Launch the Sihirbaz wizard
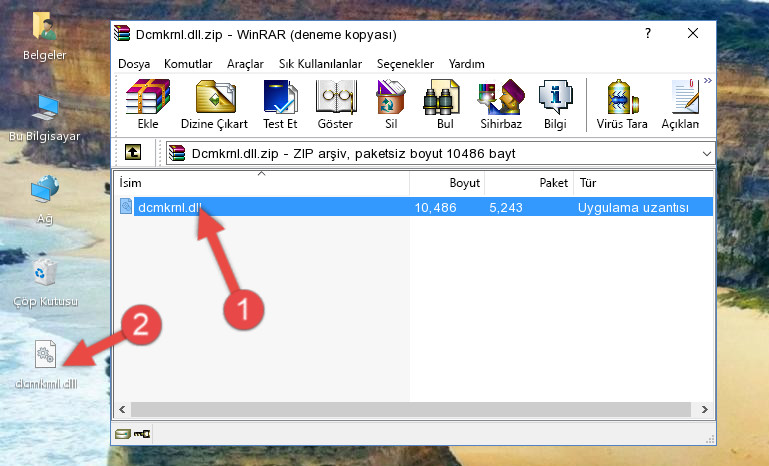769x466 pixels. coord(501,104)
